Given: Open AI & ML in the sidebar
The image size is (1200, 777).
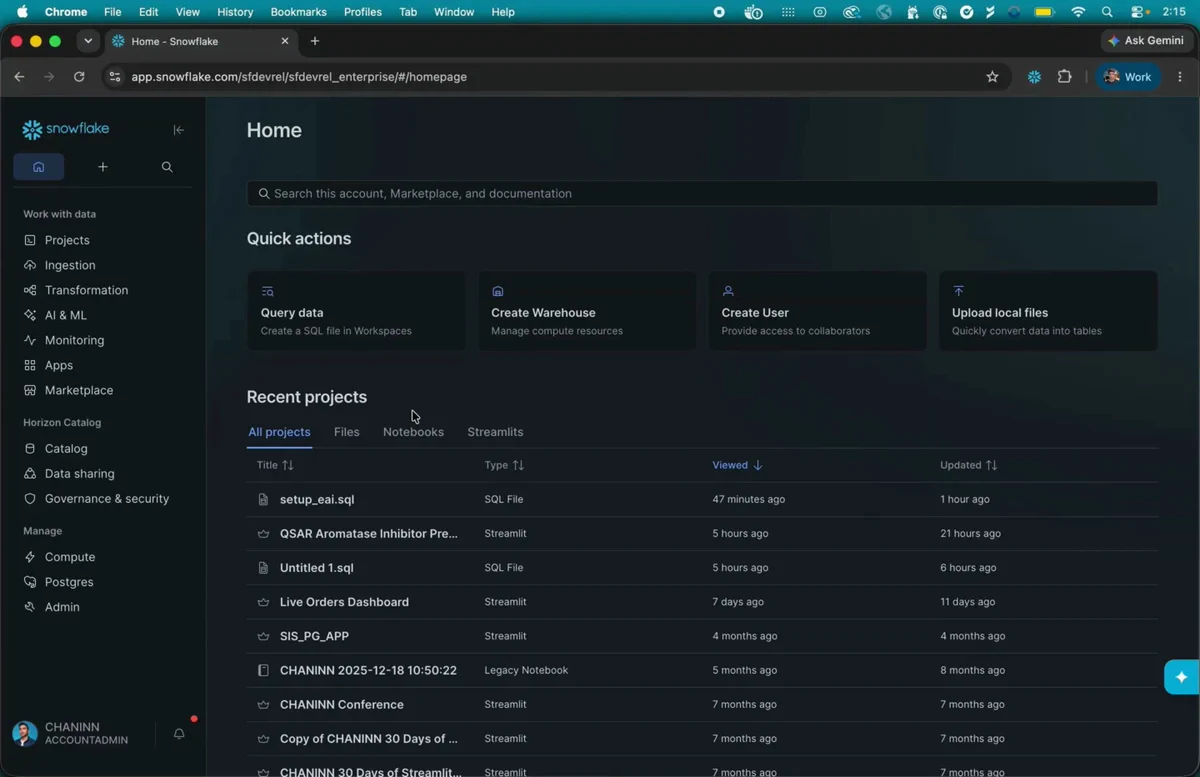Looking at the screenshot, I should click(66, 315).
